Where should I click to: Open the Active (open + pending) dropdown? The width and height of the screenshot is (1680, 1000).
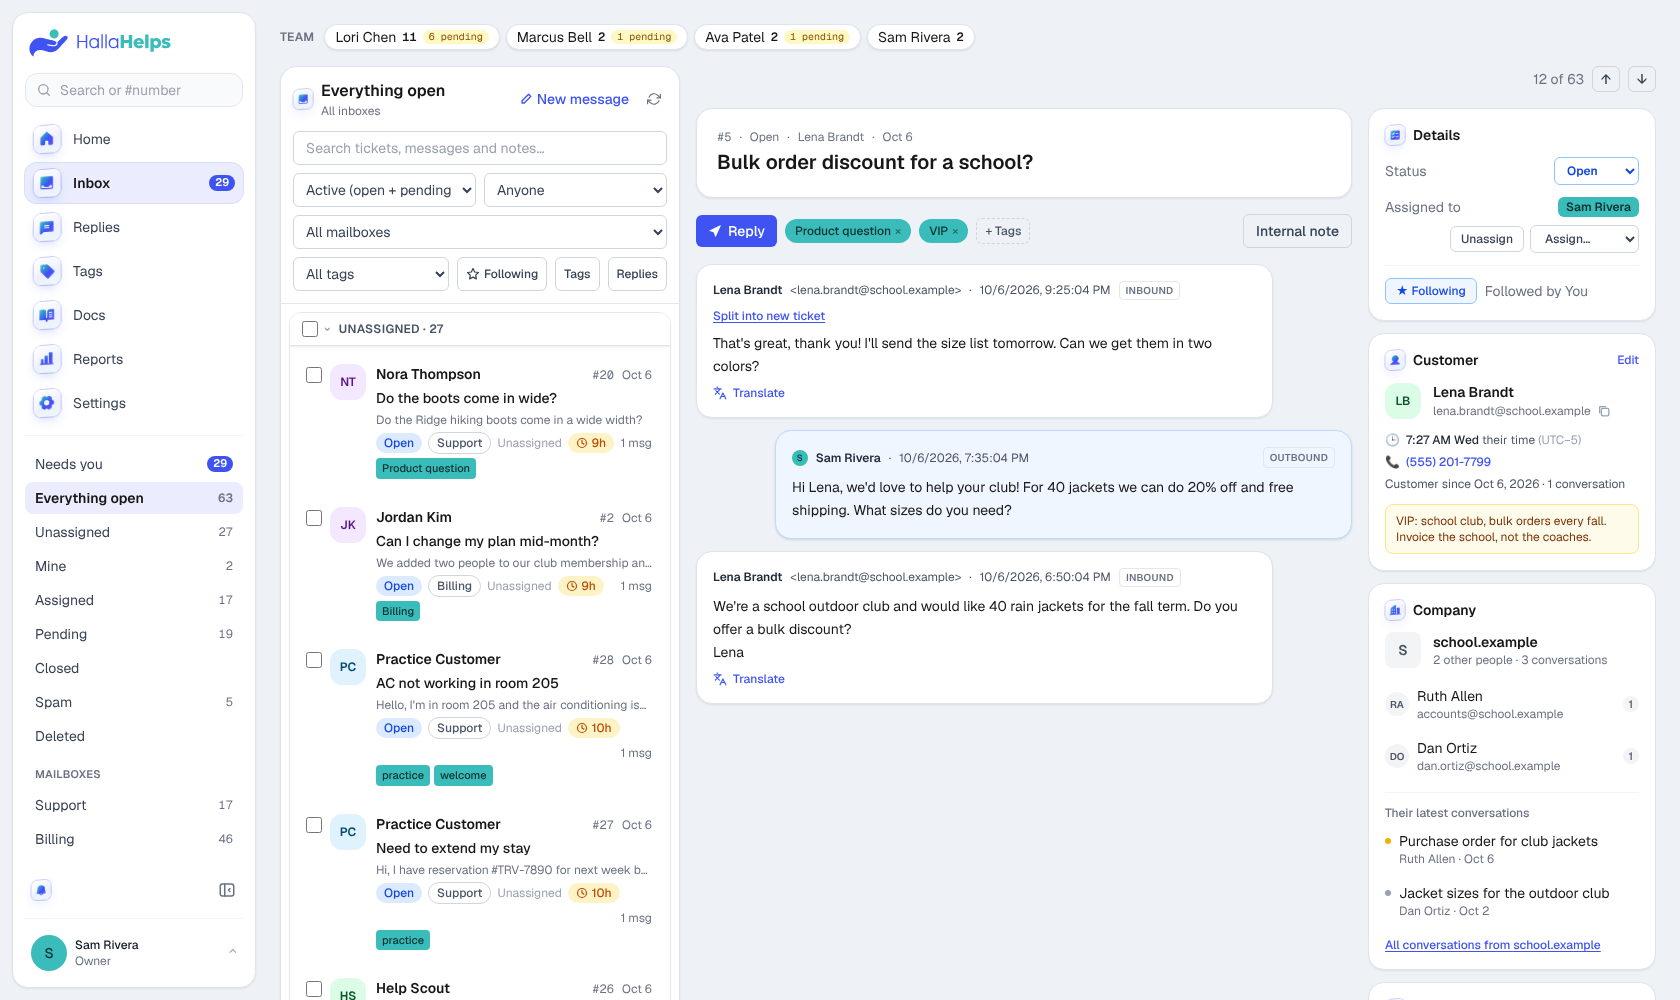click(386, 190)
